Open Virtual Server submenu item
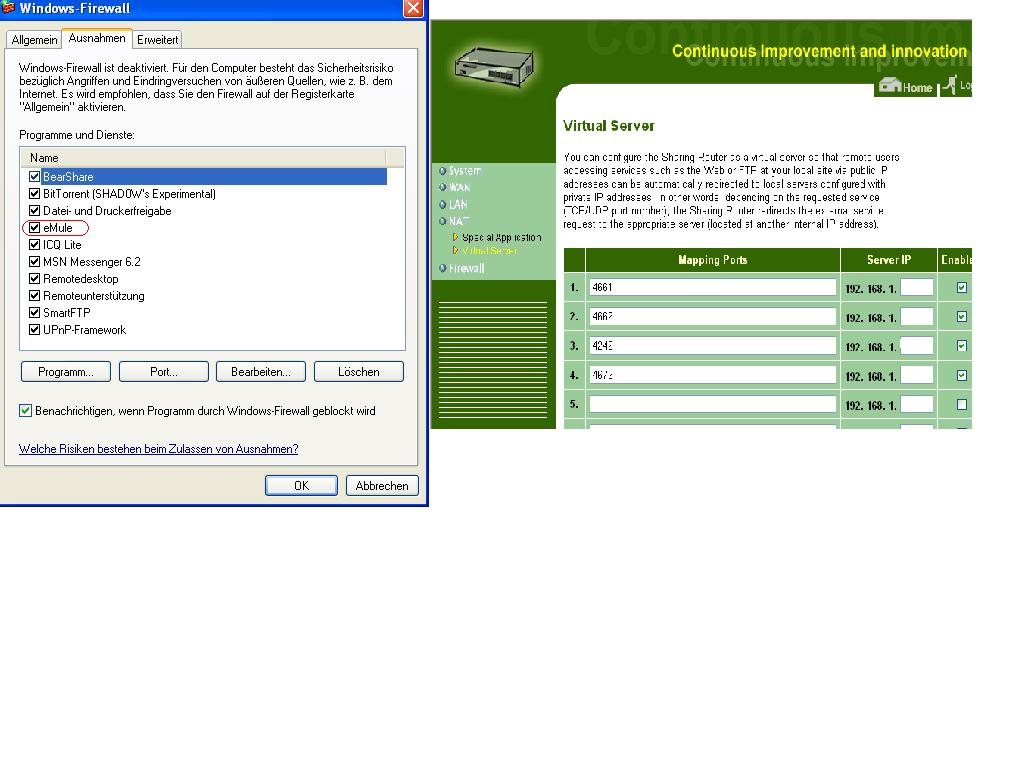The width and height of the screenshot is (1024, 768). [489, 250]
